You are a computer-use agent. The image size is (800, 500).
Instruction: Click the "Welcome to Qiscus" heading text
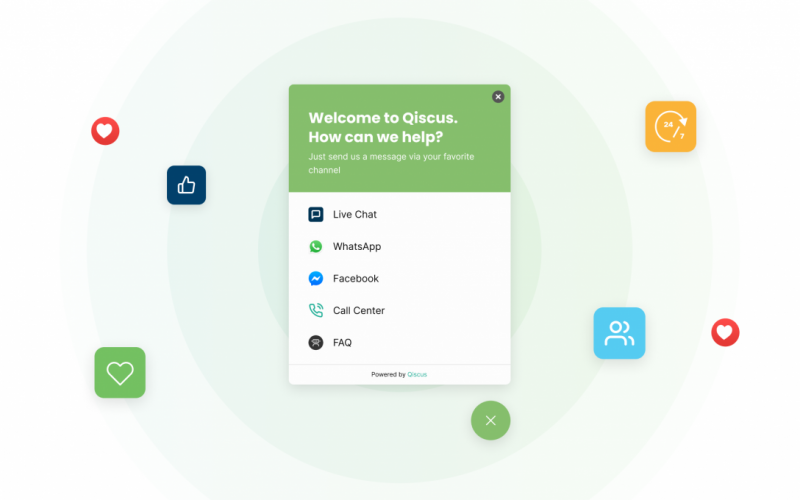383,118
